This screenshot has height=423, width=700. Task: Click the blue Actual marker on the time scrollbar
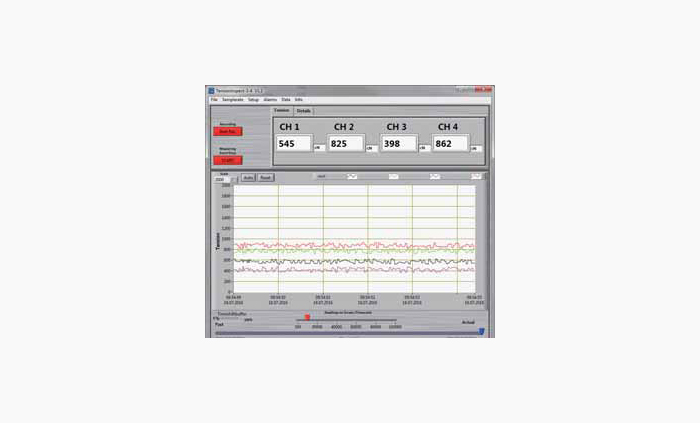click(x=481, y=331)
